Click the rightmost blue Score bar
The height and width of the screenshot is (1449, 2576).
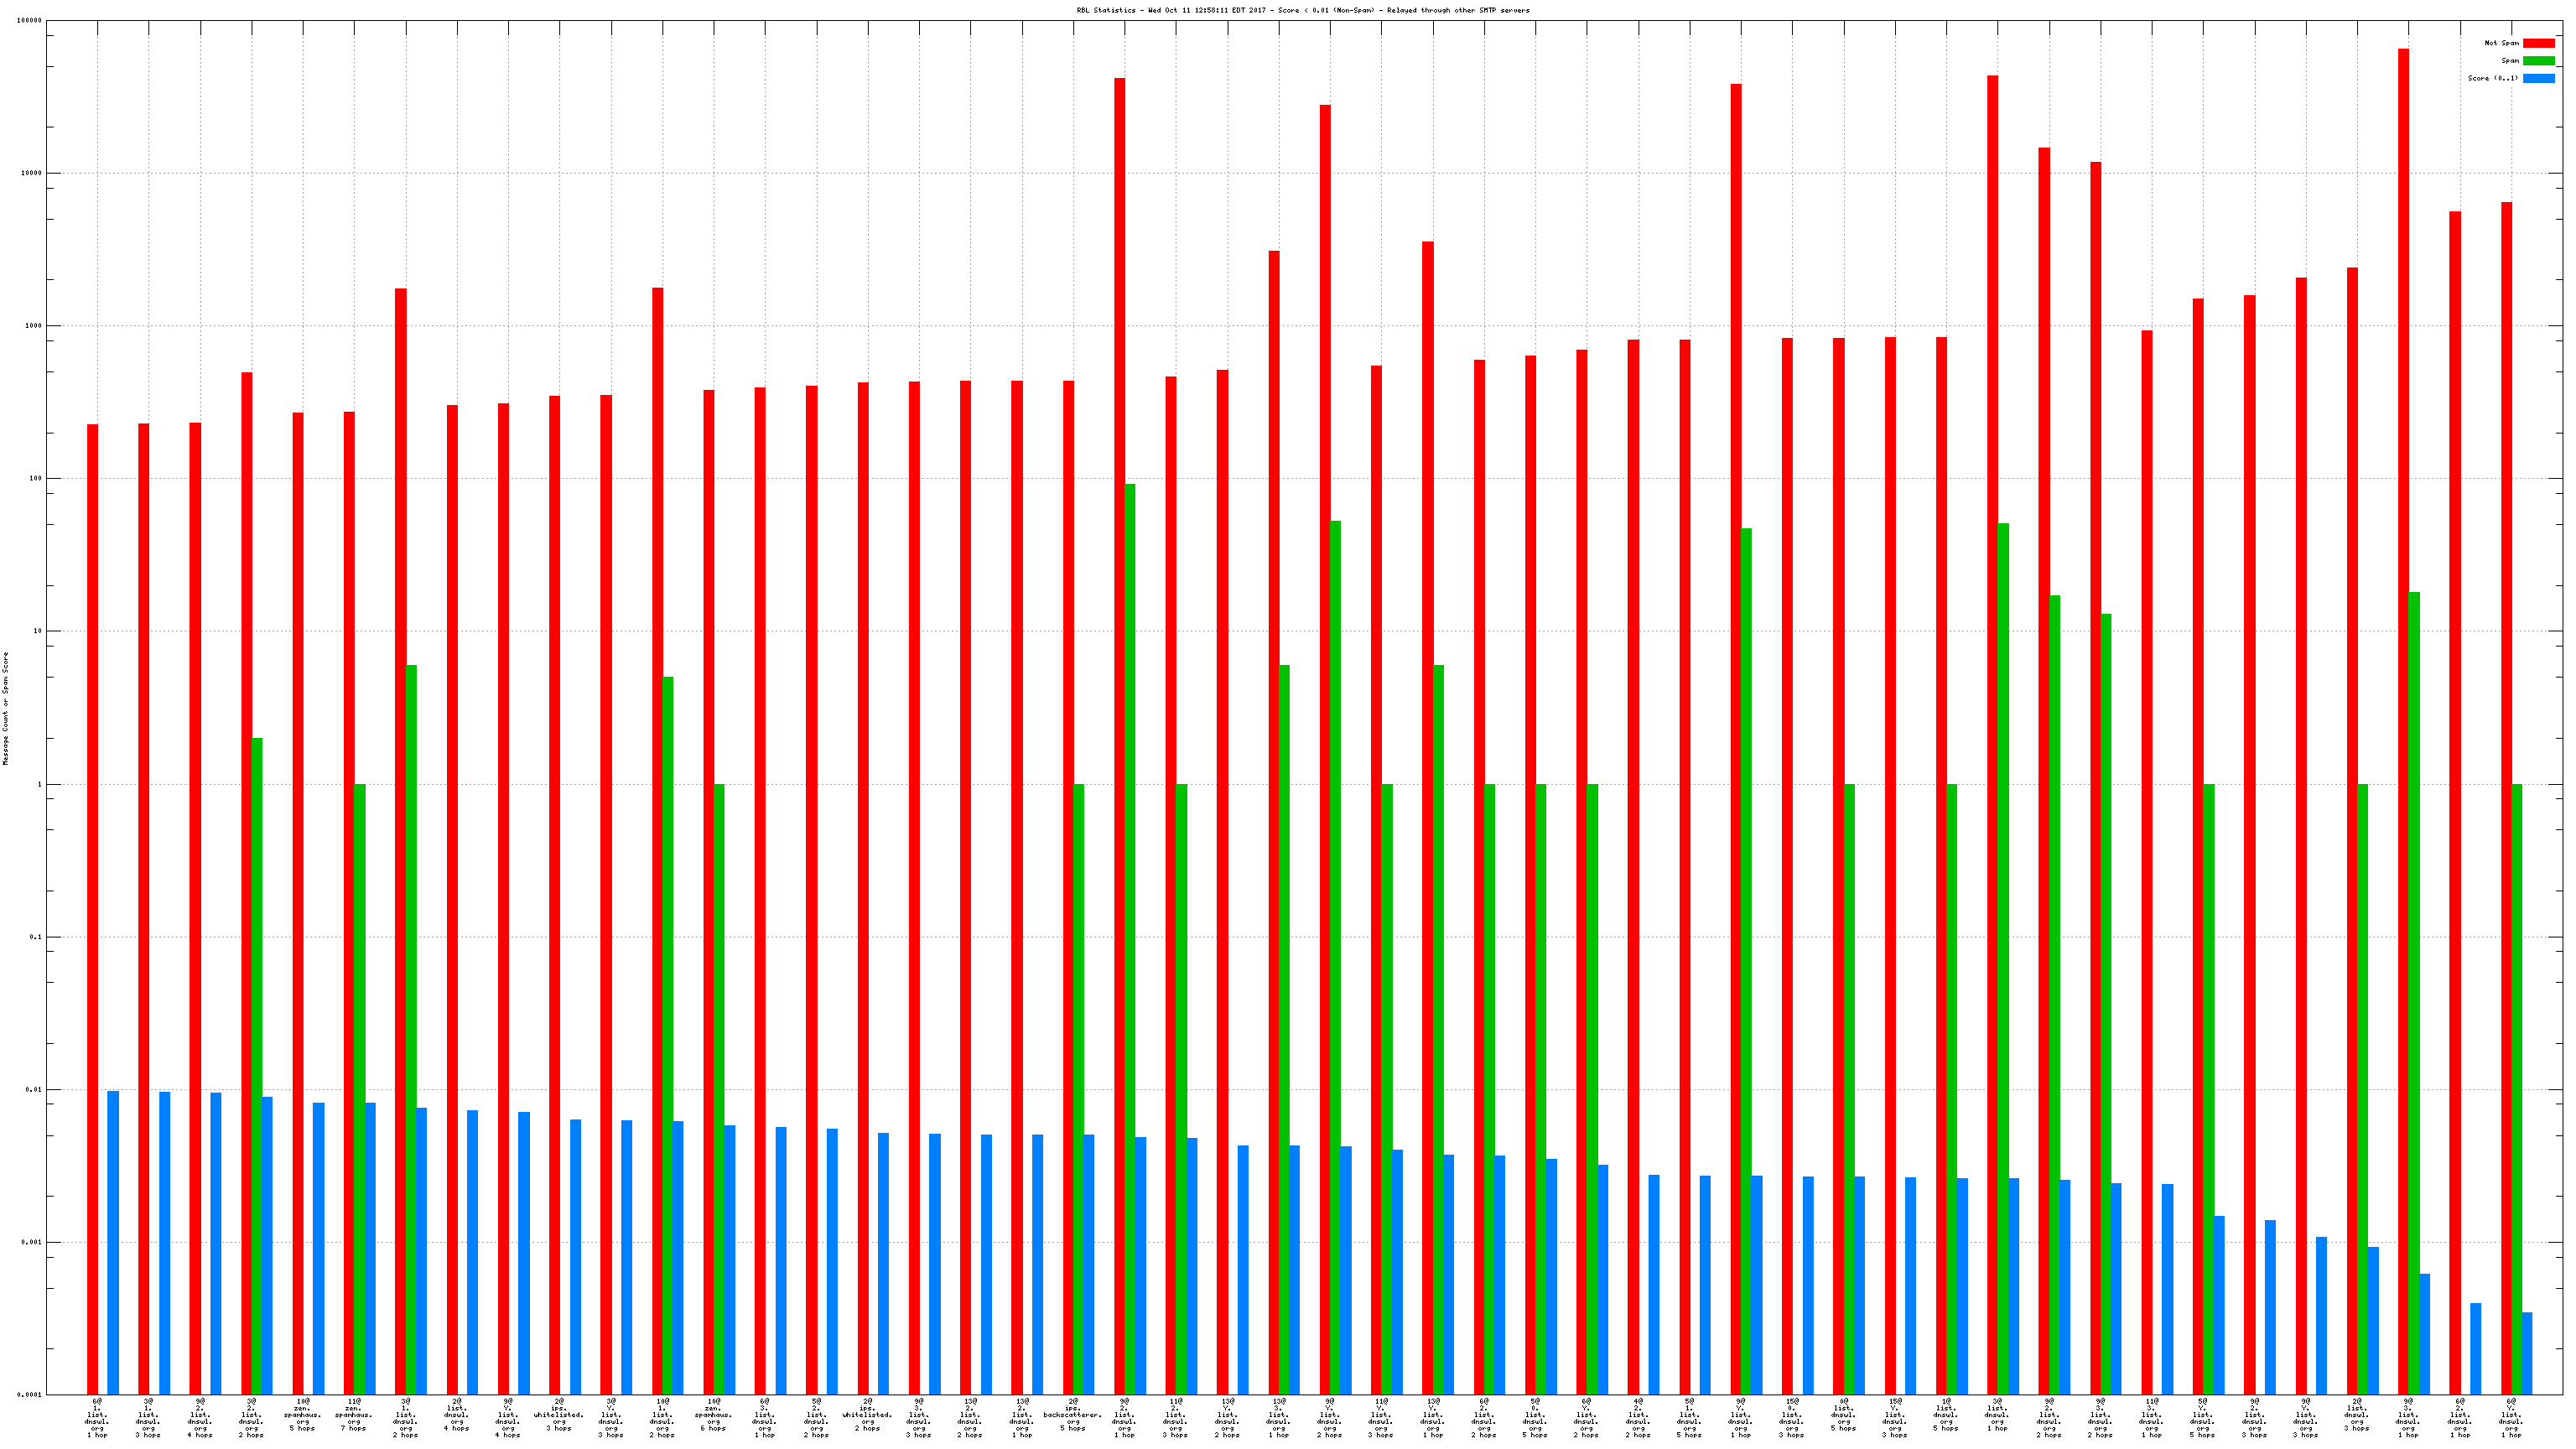[2527, 1353]
